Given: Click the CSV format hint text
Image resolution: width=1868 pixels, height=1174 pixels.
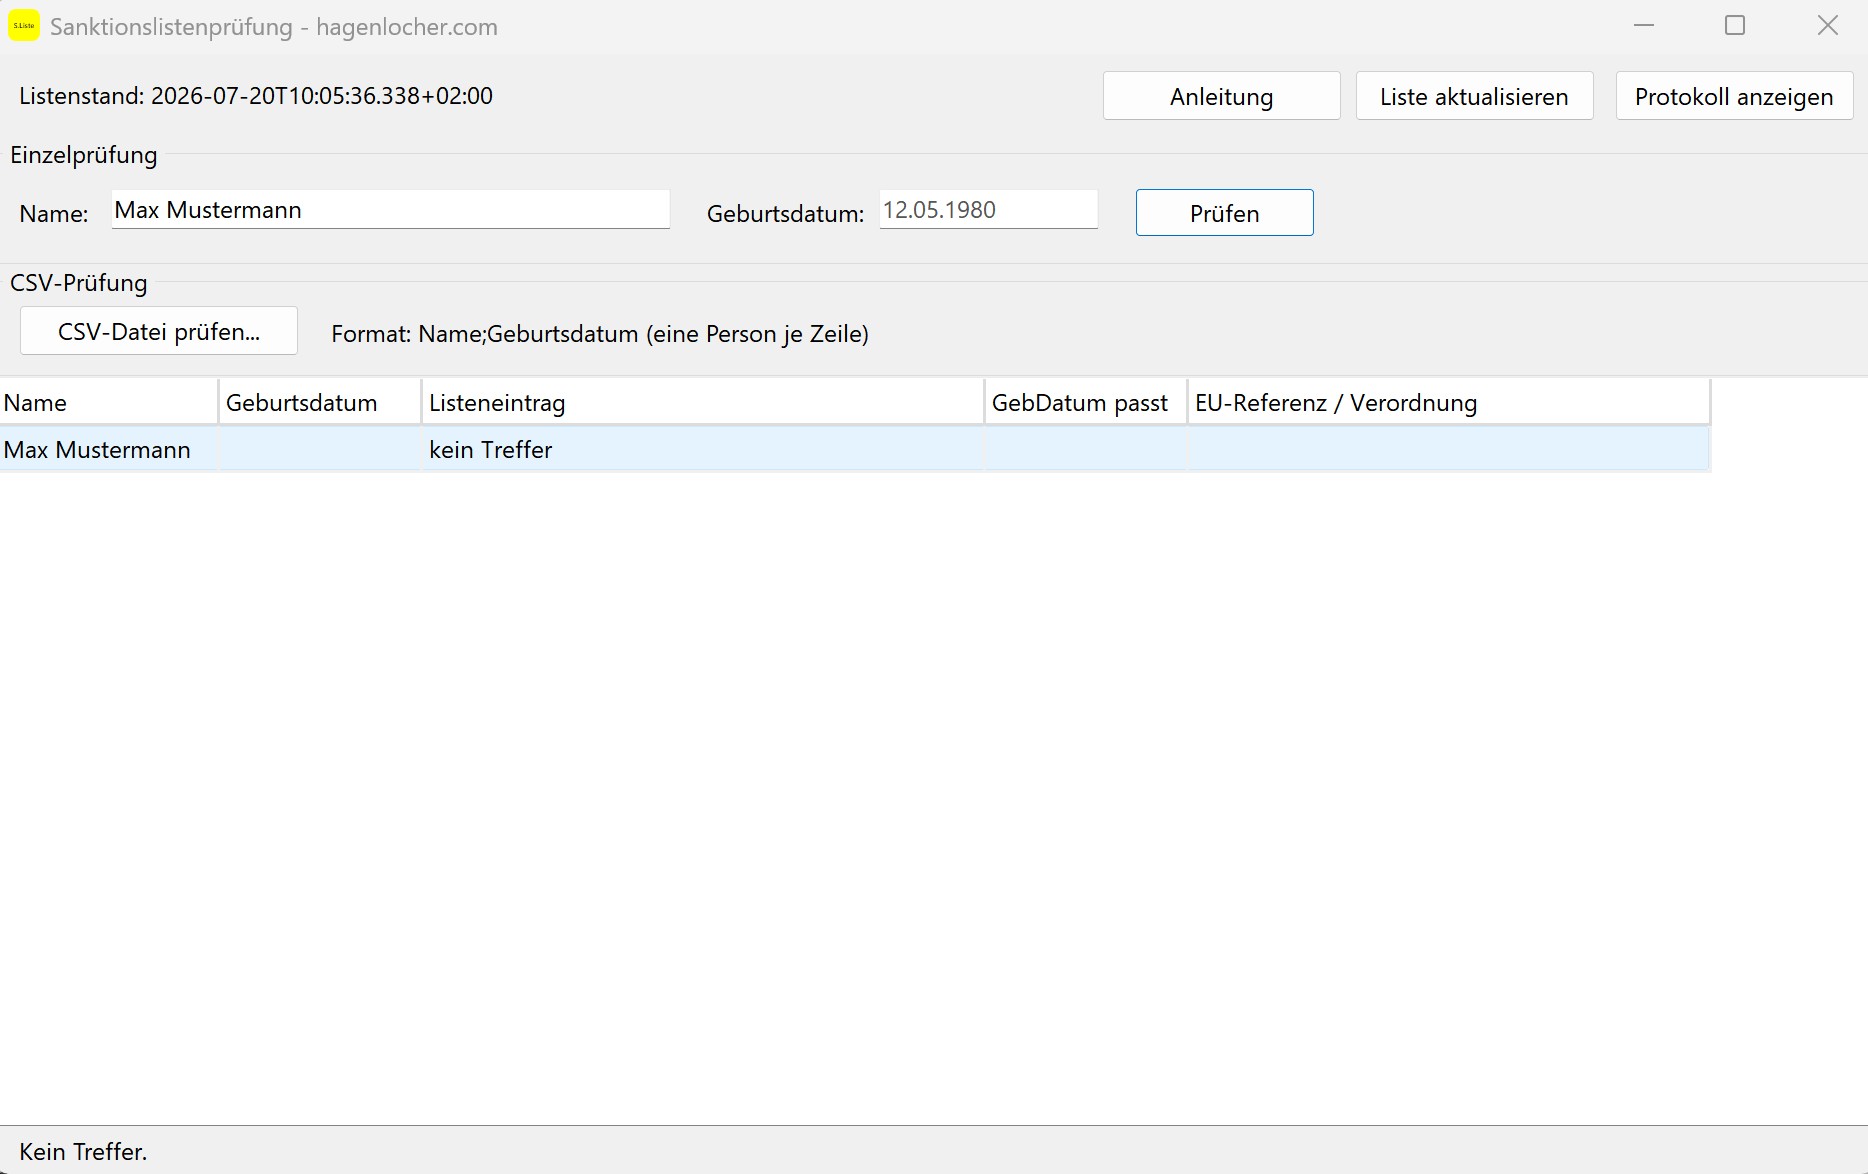Looking at the screenshot, I should pos(600,334).
